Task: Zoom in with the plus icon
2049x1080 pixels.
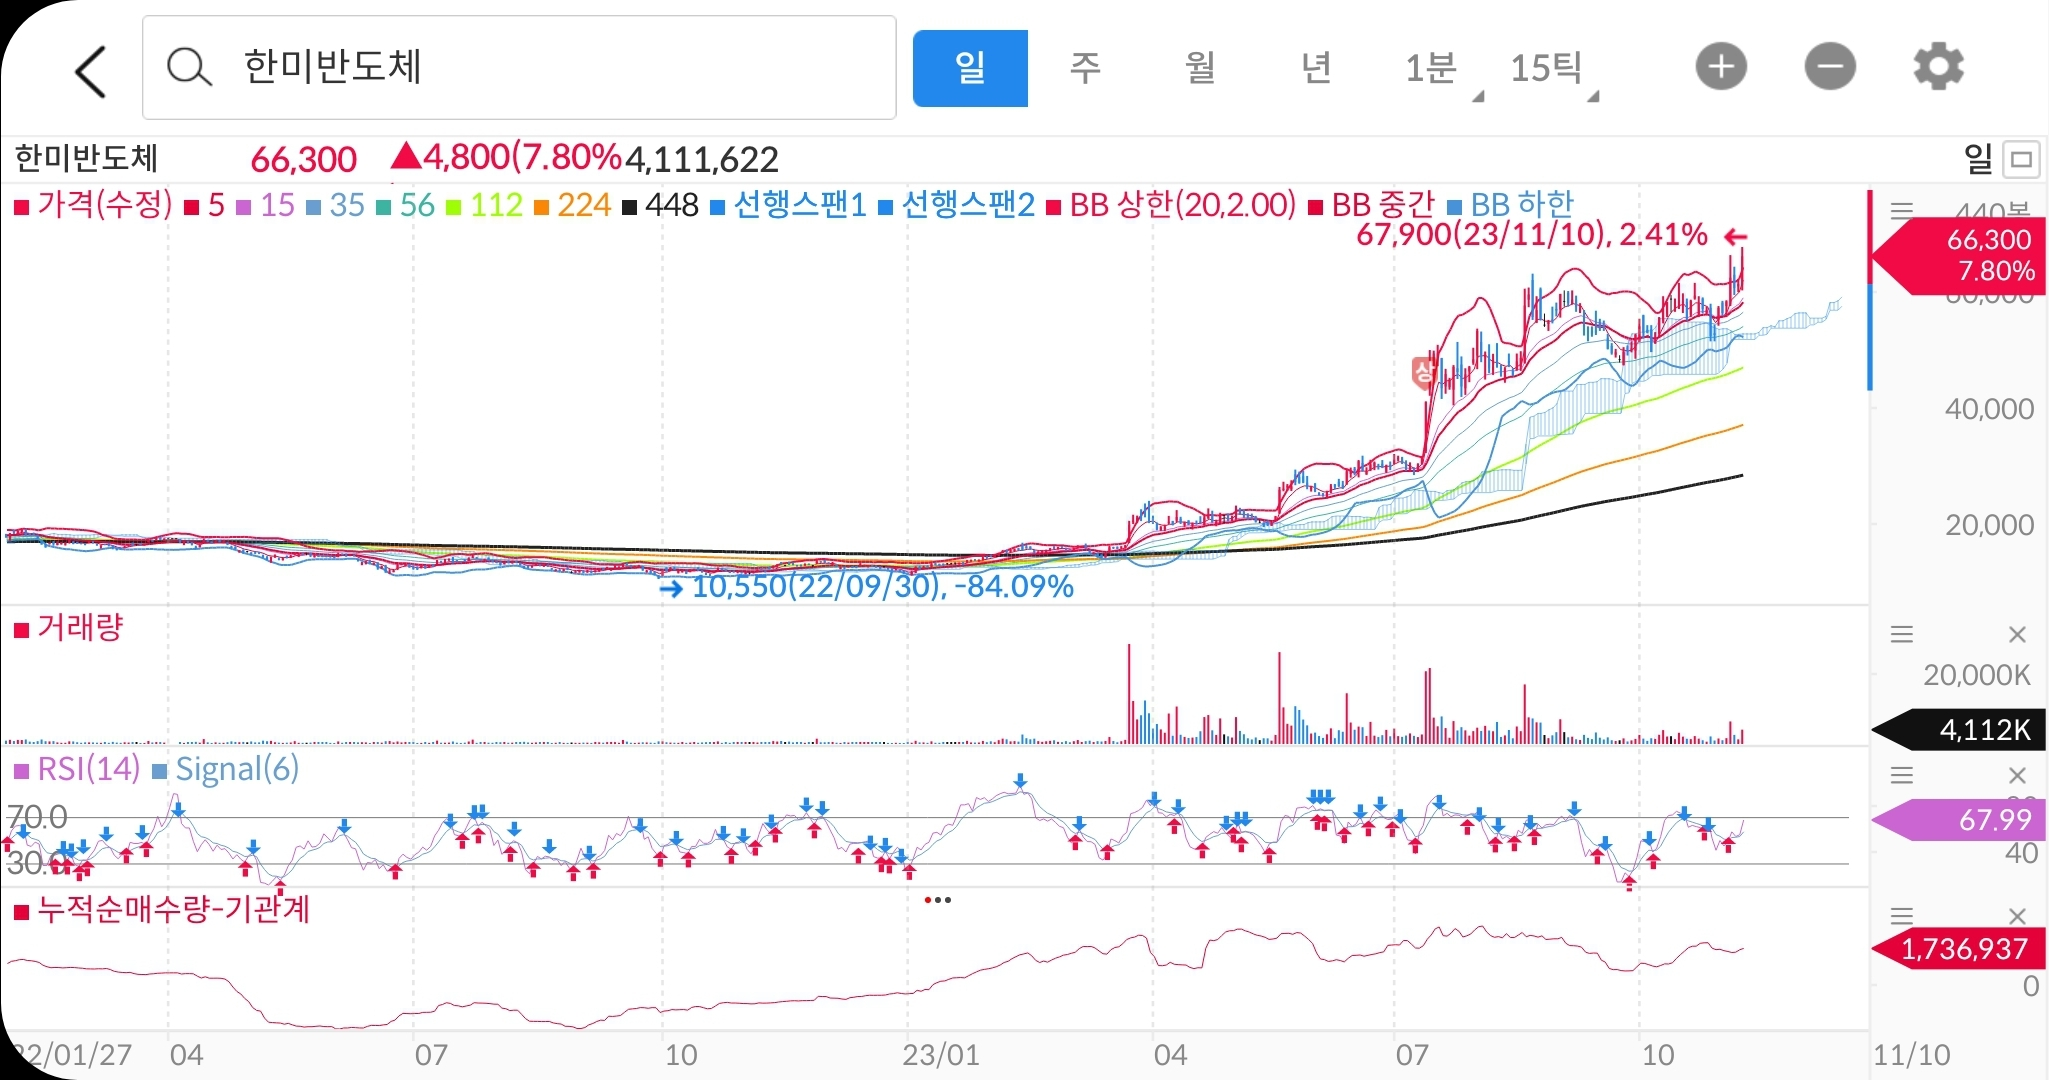Action: (x=1721, y=67)
